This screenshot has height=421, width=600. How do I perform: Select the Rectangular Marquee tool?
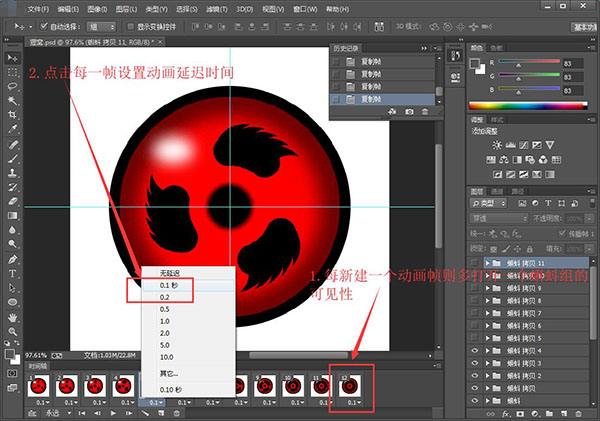pos(12,72)
